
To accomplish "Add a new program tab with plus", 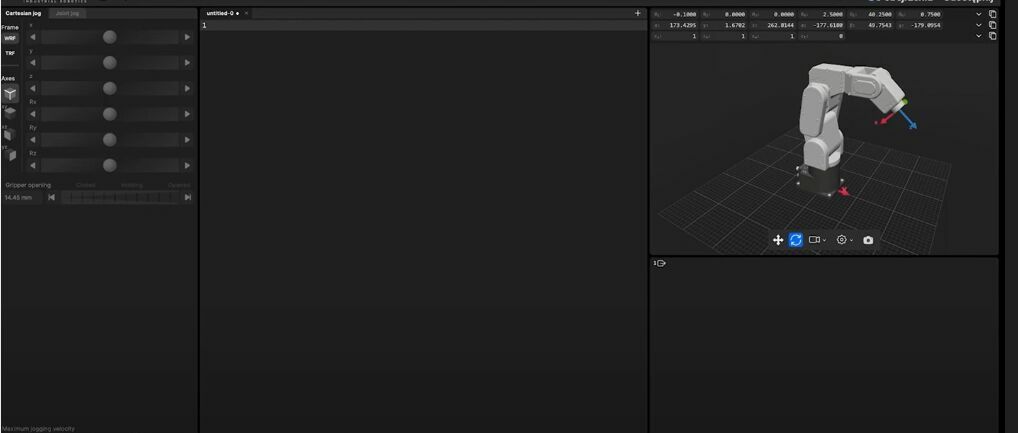I will coord(638,13).
